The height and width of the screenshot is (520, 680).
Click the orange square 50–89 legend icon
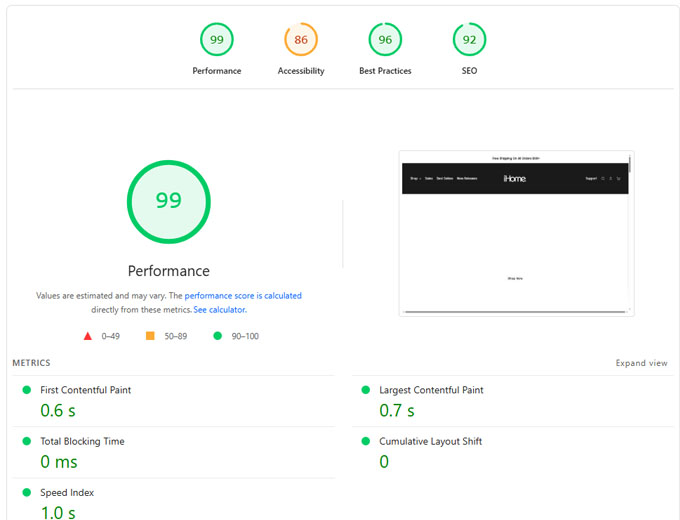[x=150, y=336]
